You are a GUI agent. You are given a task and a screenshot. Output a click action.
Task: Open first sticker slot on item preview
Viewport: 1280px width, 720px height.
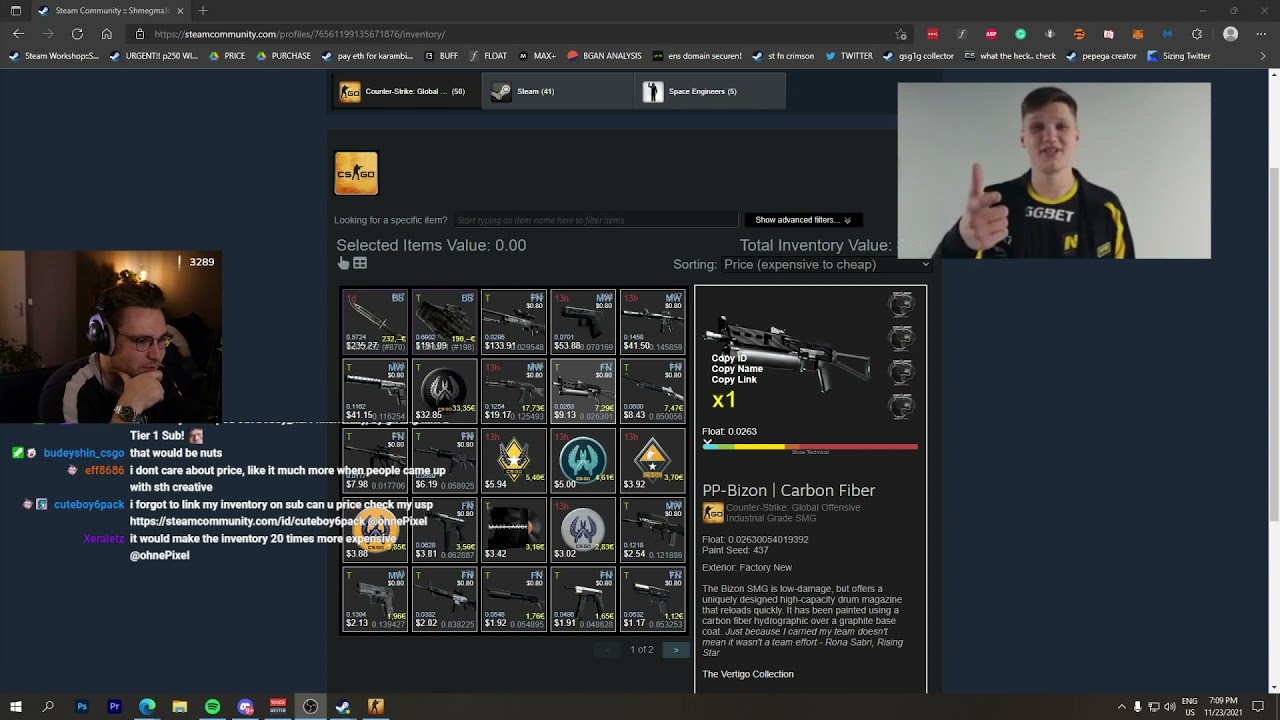(902, 304)
